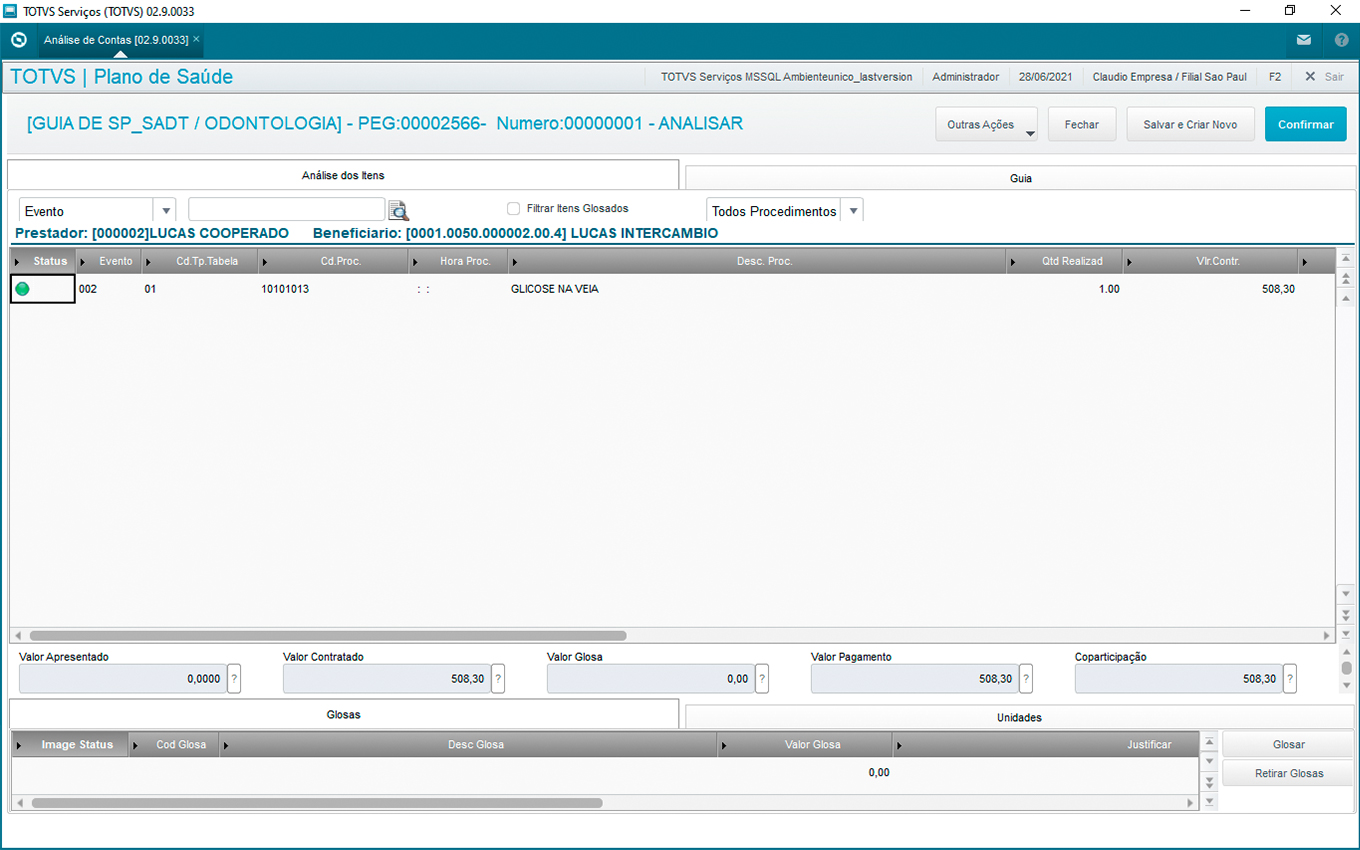Click help icon next to Valor Glosa
Screen dimensions: 1360x850
[762, 679]
